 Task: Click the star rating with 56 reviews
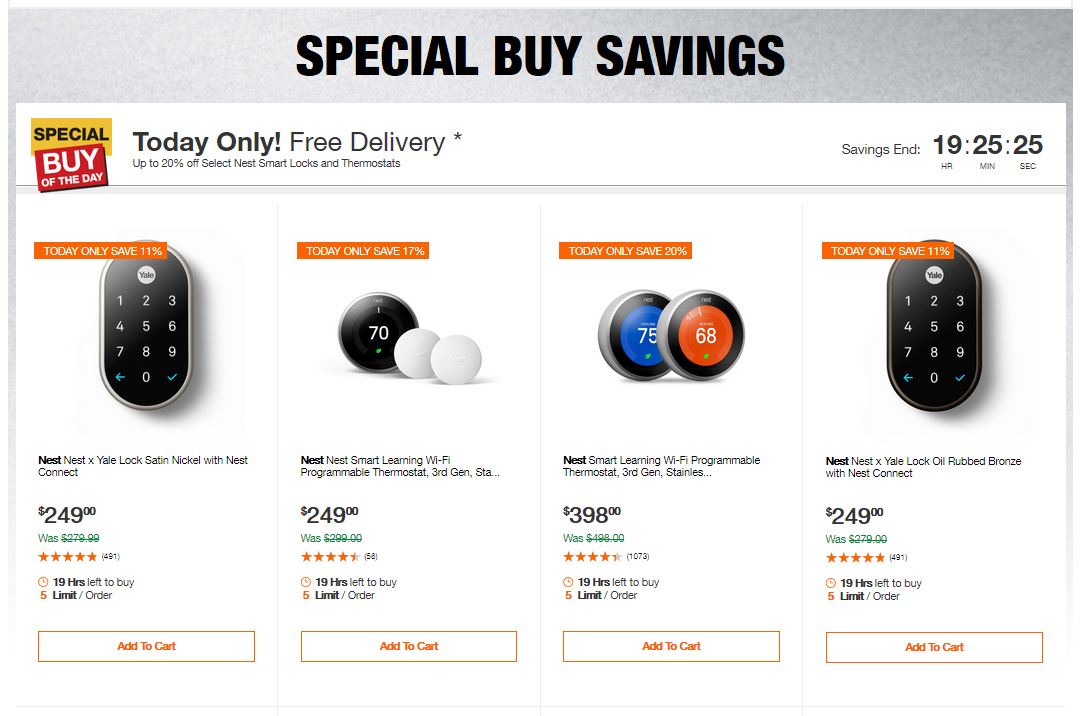pos(330,557)
